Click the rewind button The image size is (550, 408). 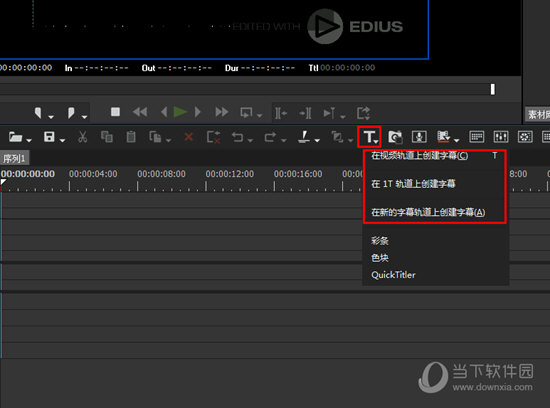(140, 112)
